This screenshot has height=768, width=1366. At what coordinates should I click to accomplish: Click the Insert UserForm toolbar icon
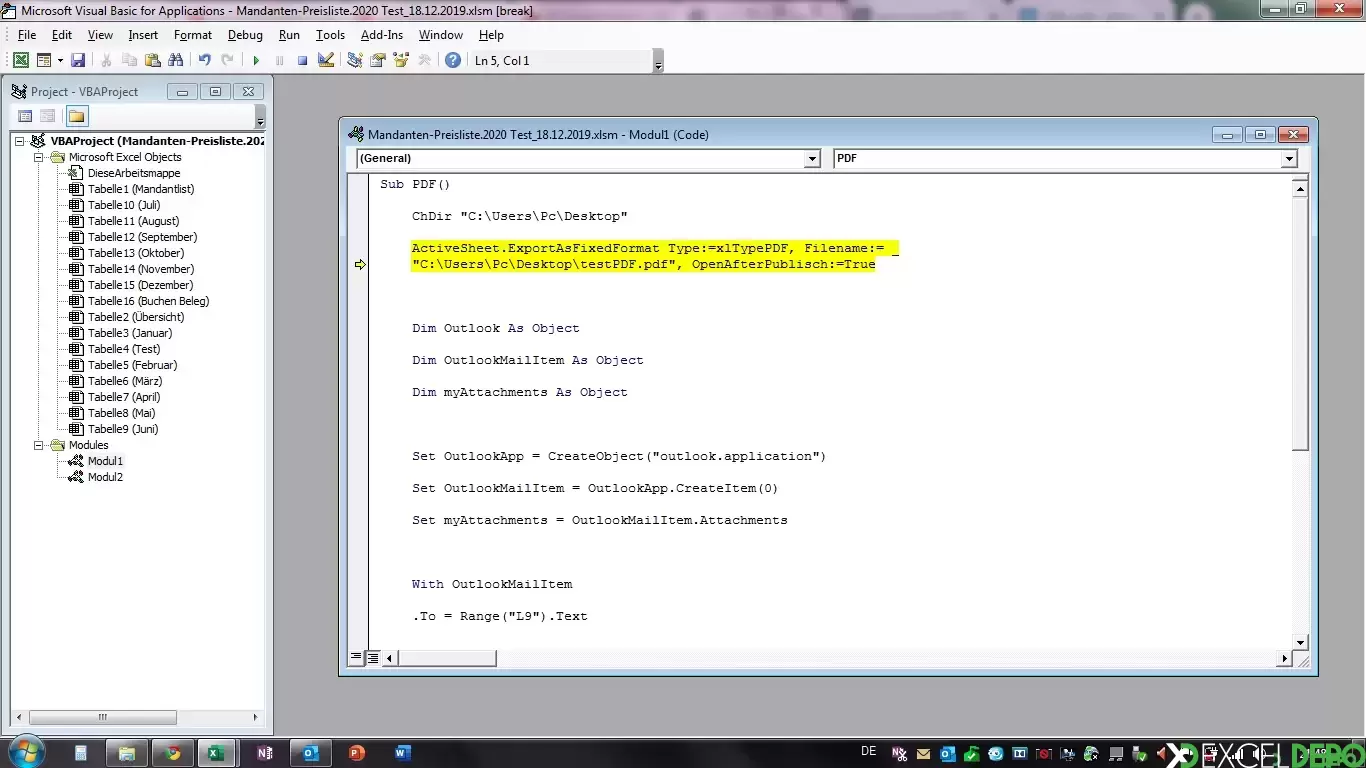pyautogui.click(x=43, y=60)
